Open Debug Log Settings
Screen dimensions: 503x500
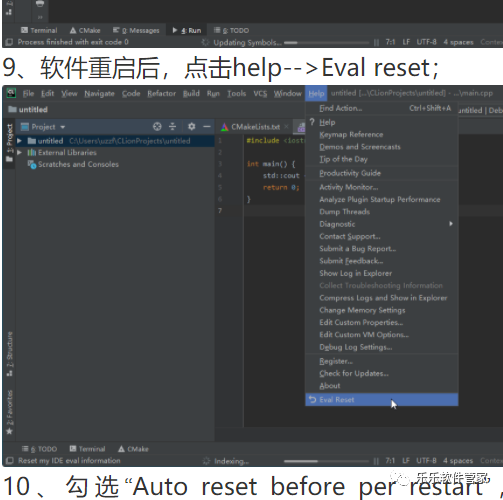click(x=382, y=347)
